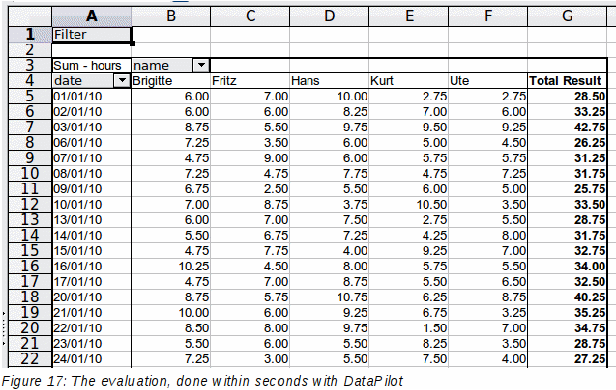Click the Kurt column label cell
Viewport: 616px width, 390px height.
coord(409,81)
